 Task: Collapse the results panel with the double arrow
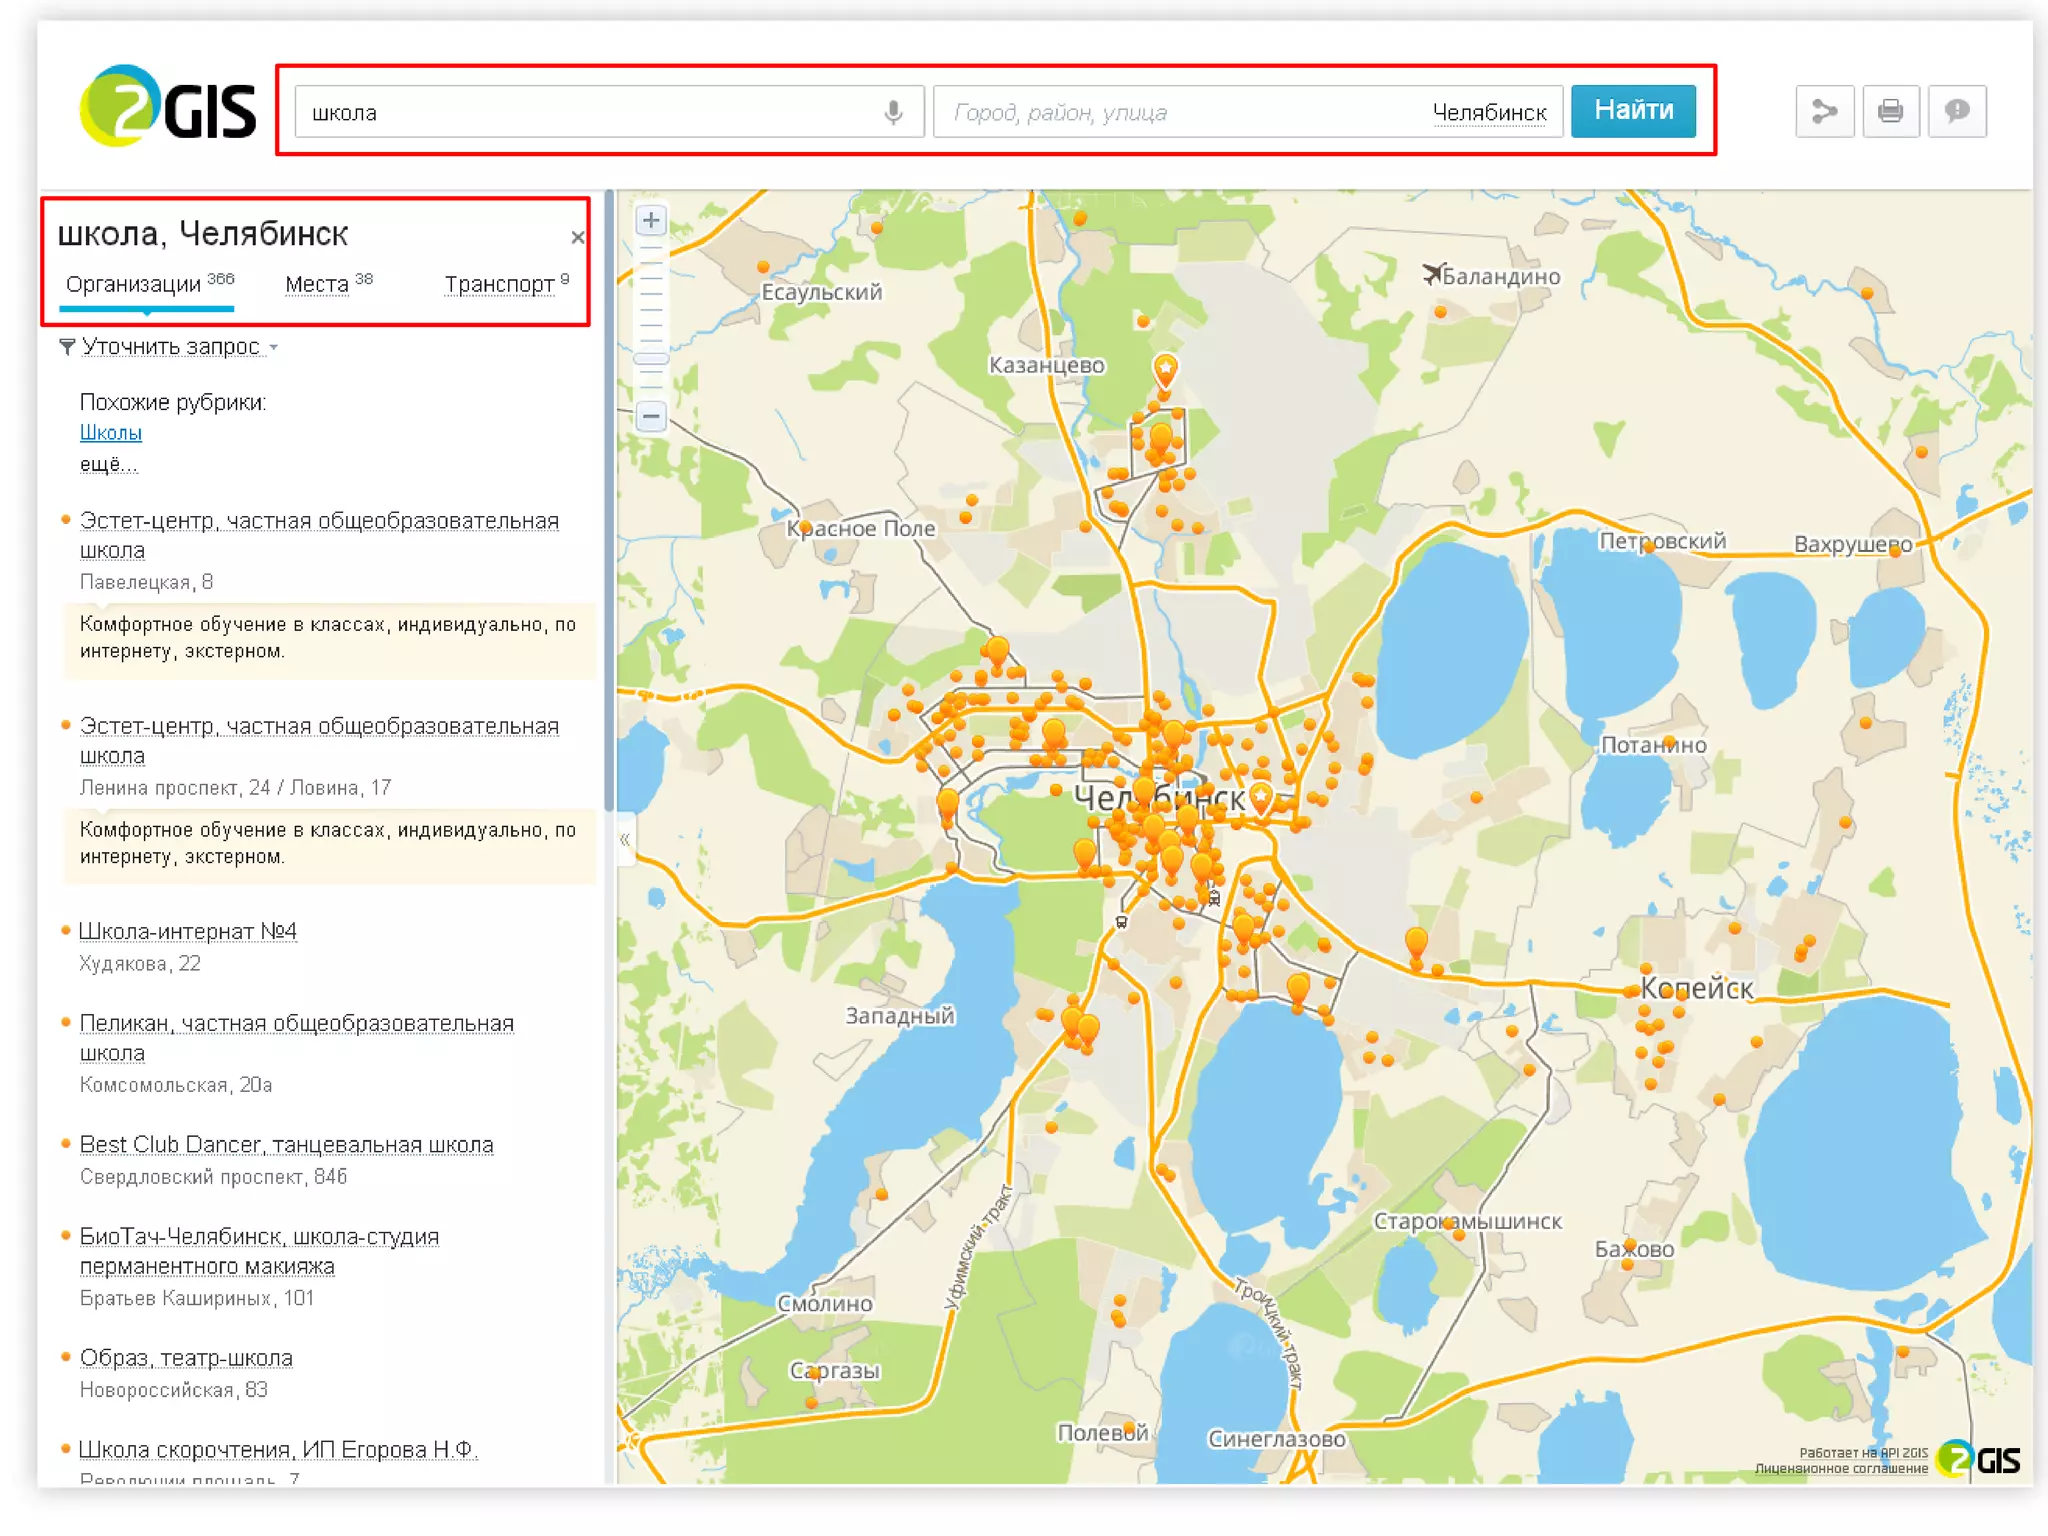[x=624, y=840]
